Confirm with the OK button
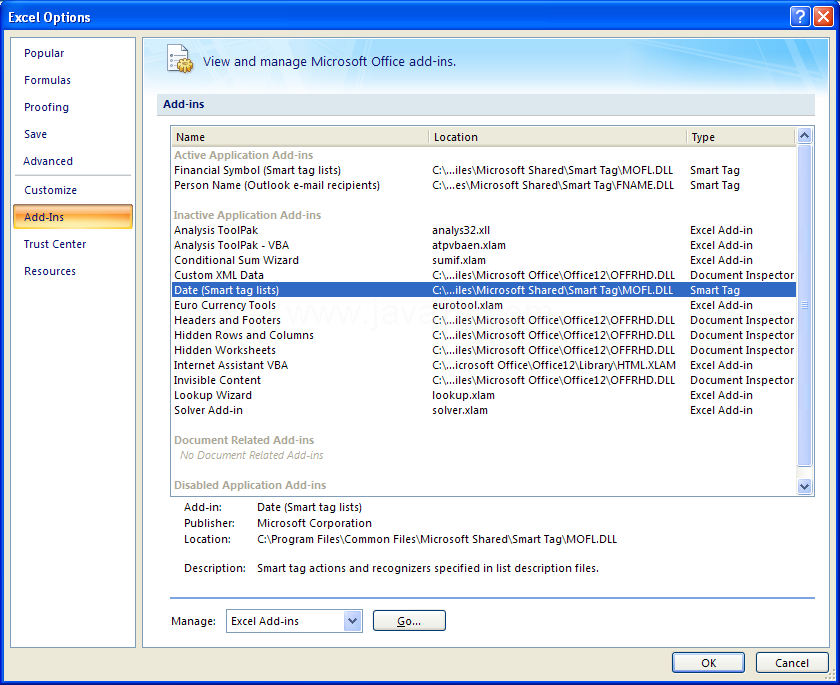Screen dimensions: 840x685 [708, 663]
